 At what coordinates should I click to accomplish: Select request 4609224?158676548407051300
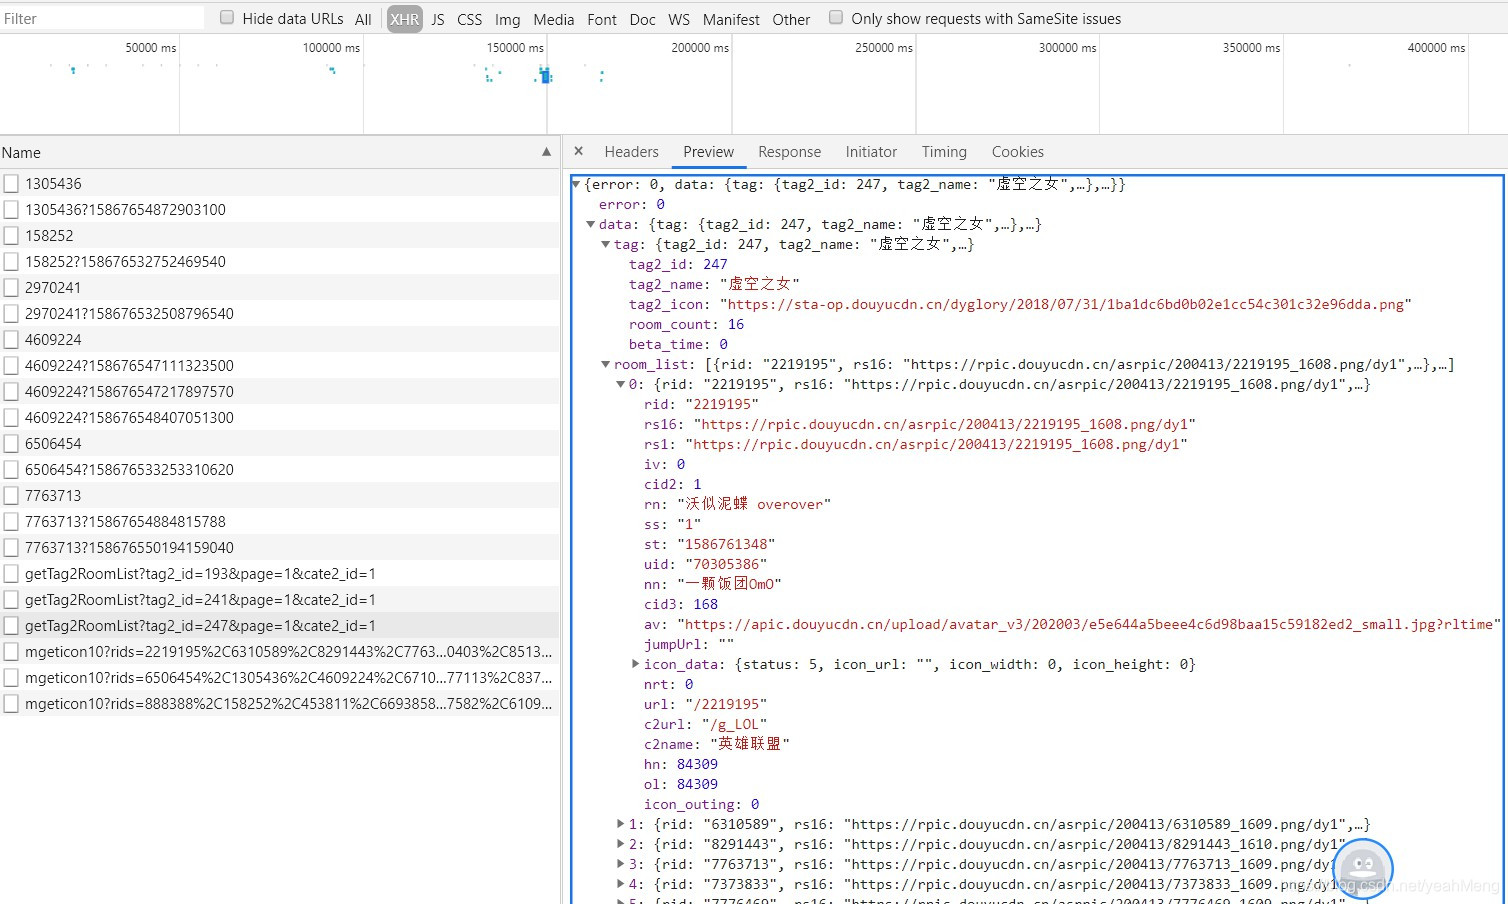pos(280,418)
